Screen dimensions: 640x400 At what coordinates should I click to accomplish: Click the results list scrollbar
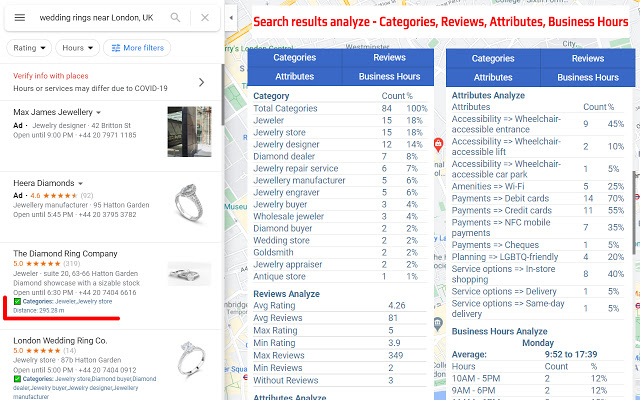(222, 95)
